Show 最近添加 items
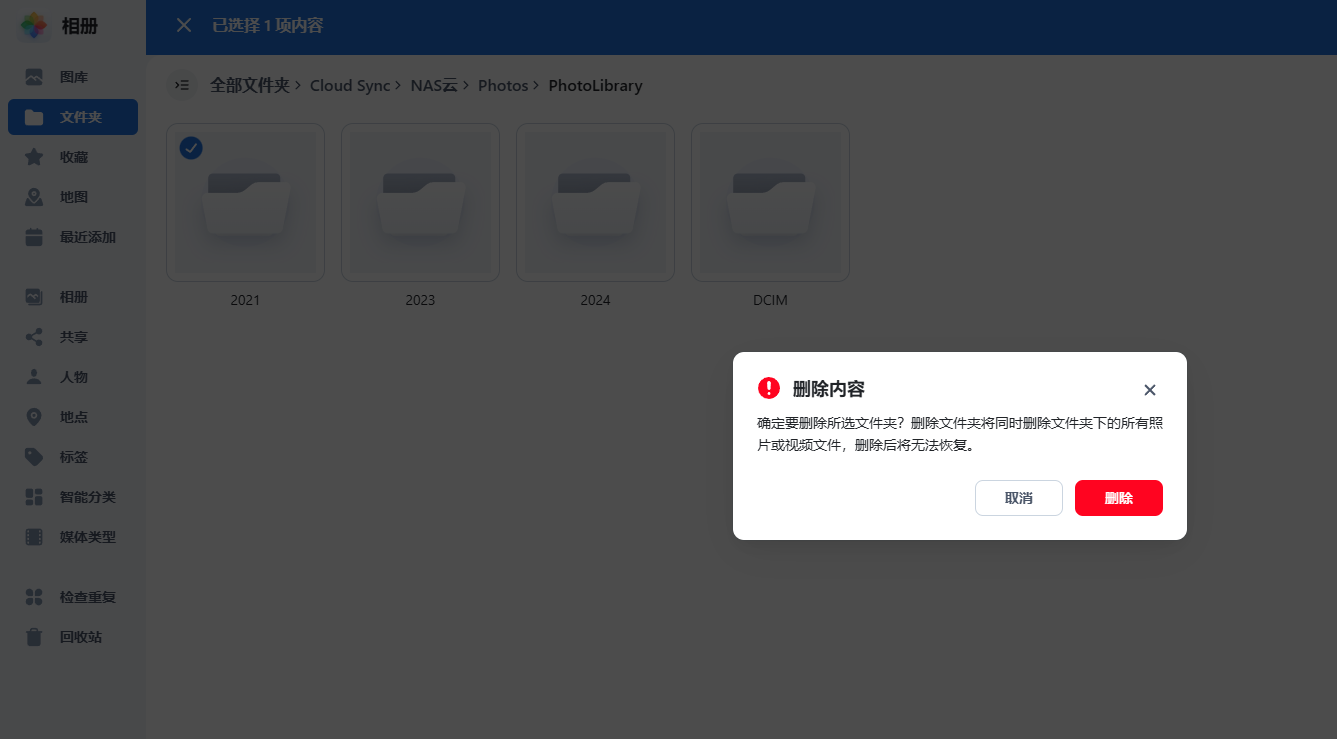 pyautogui.click(x=73, y=237)
